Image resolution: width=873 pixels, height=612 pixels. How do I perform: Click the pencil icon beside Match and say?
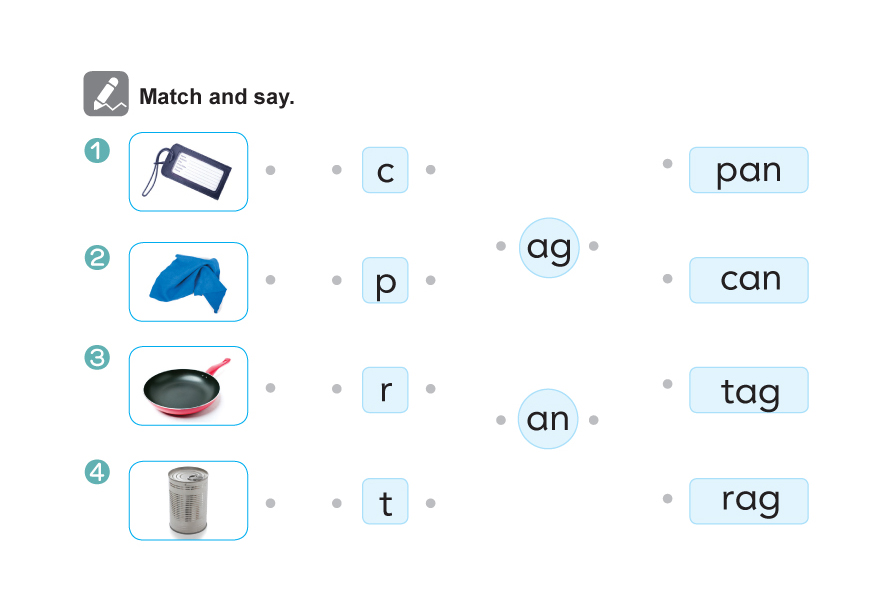point(106,94)
